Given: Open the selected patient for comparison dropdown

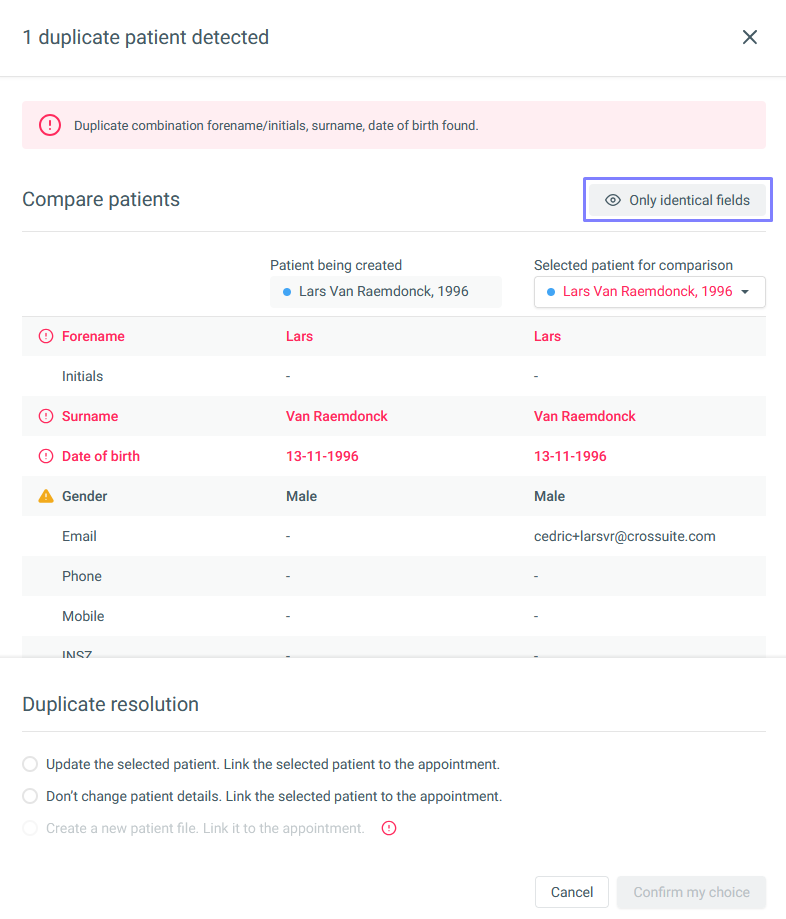Looking at the screenshot, I should [x=649, y=292].
